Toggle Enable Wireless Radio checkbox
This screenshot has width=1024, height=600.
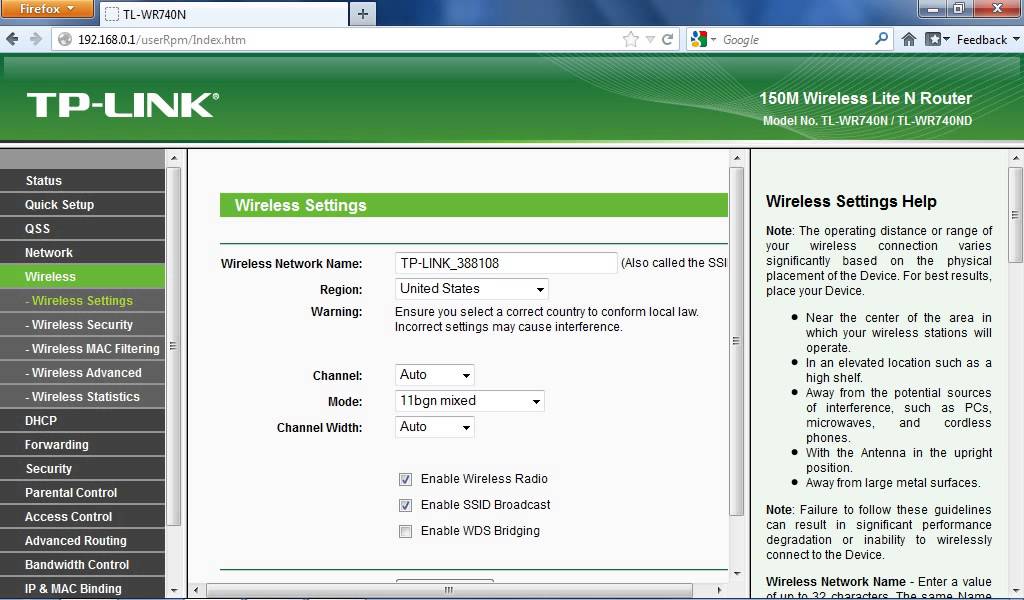tap(406, 479)
